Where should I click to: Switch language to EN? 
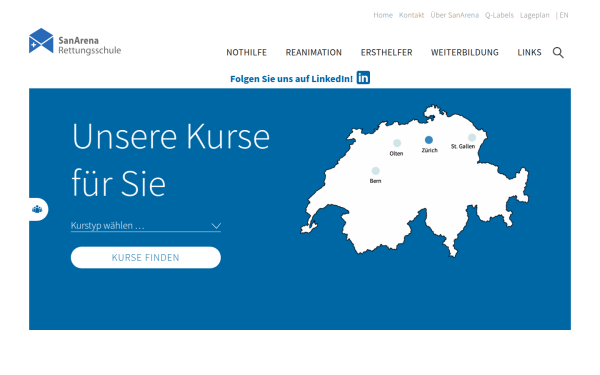564,15
